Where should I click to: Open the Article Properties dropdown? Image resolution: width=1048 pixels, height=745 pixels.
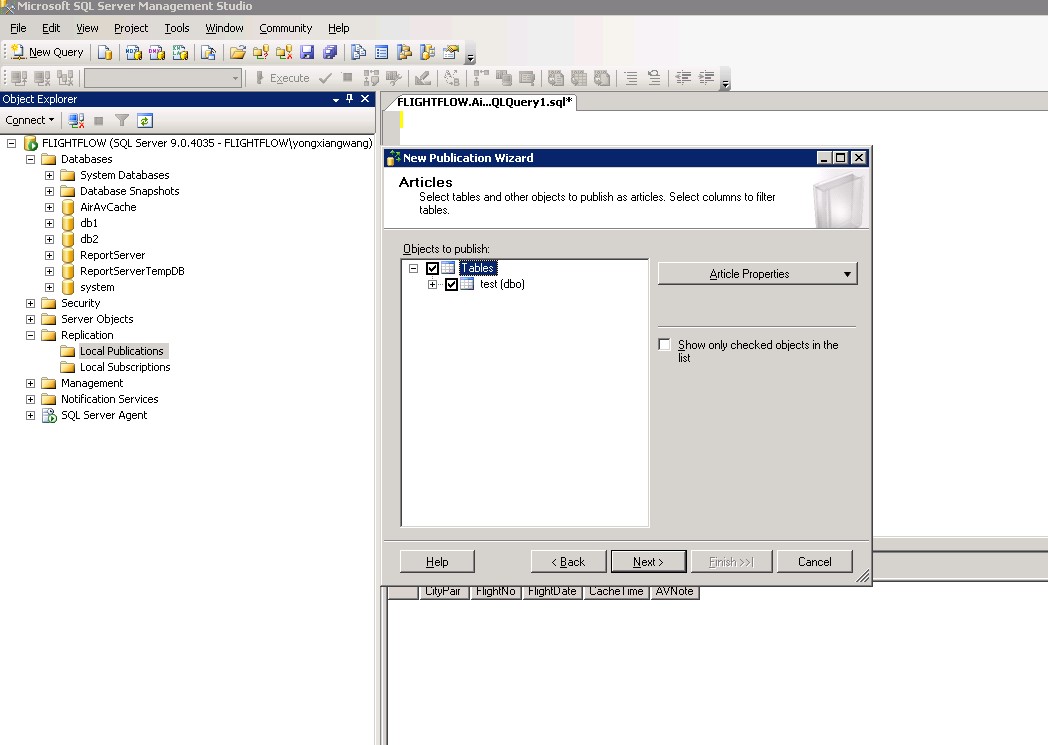click(757, 274)
